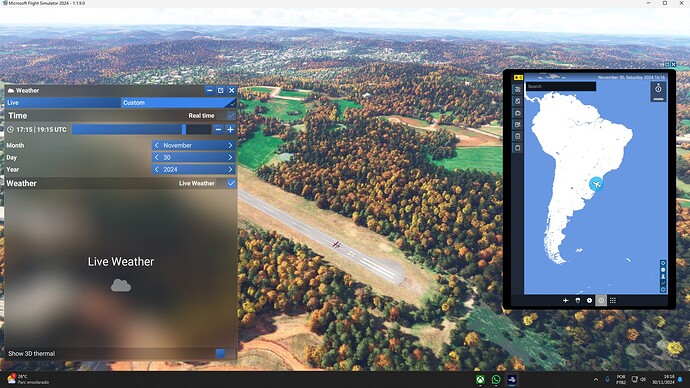Decrease the Year from 2024

(x=157, y=169)
